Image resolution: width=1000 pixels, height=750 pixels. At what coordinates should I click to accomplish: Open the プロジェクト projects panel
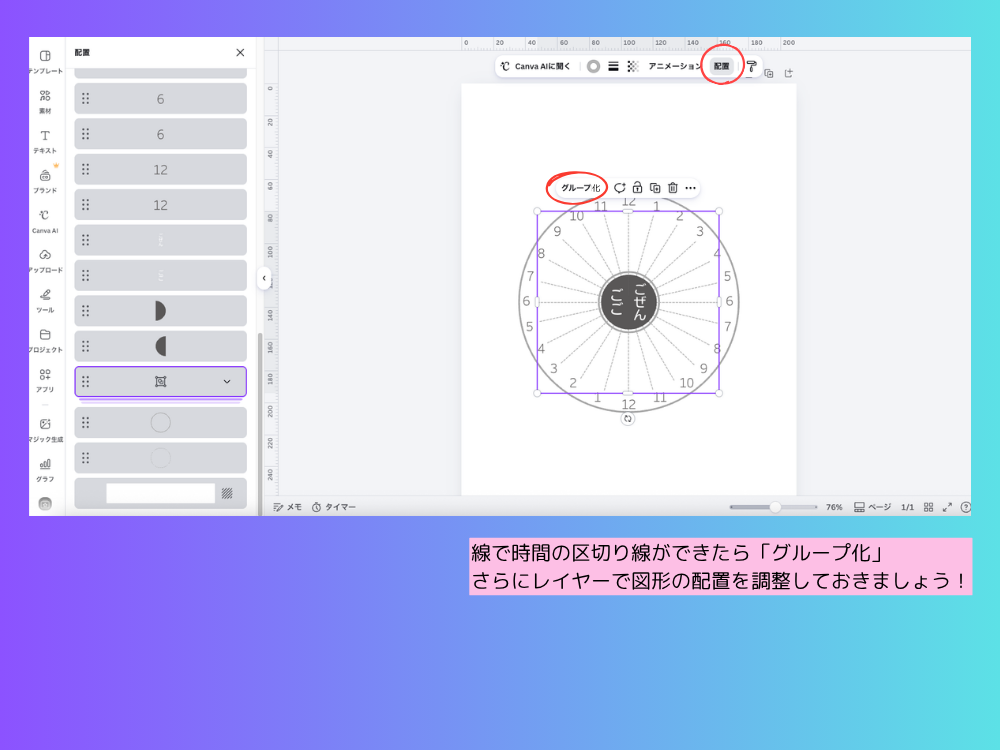45,340
